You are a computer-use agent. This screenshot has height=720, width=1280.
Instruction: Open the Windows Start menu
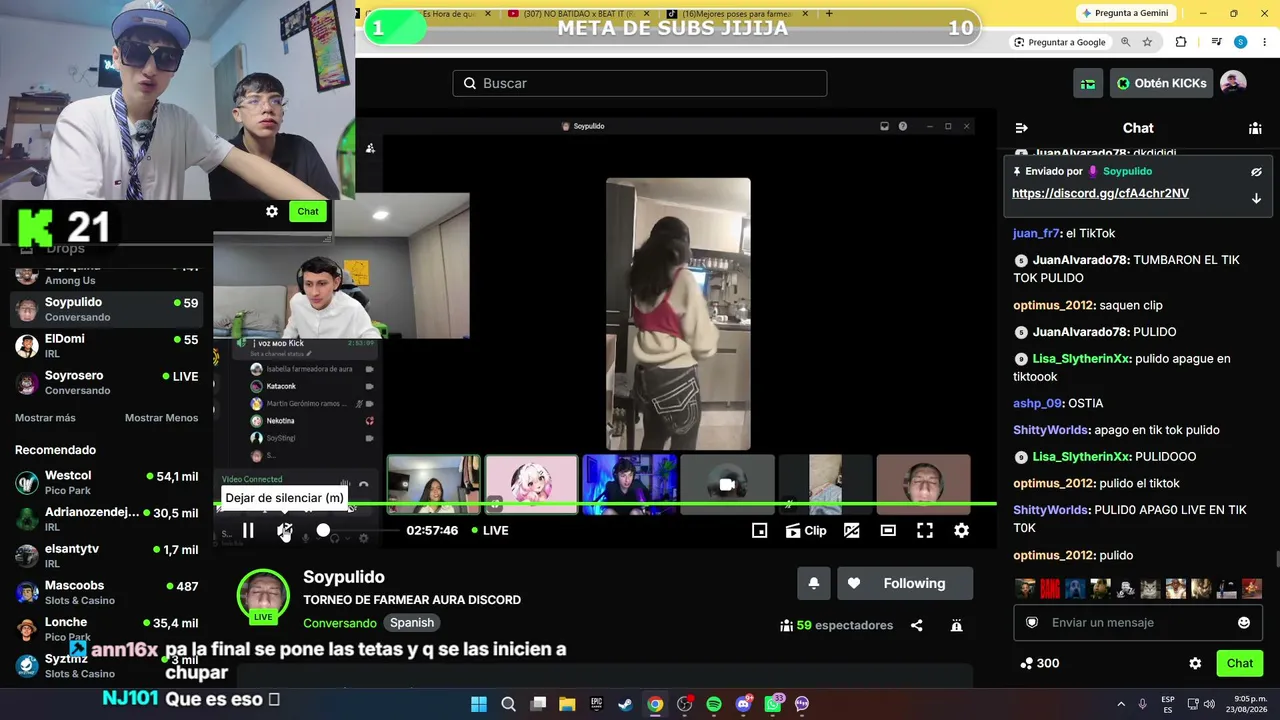[479, 704]
